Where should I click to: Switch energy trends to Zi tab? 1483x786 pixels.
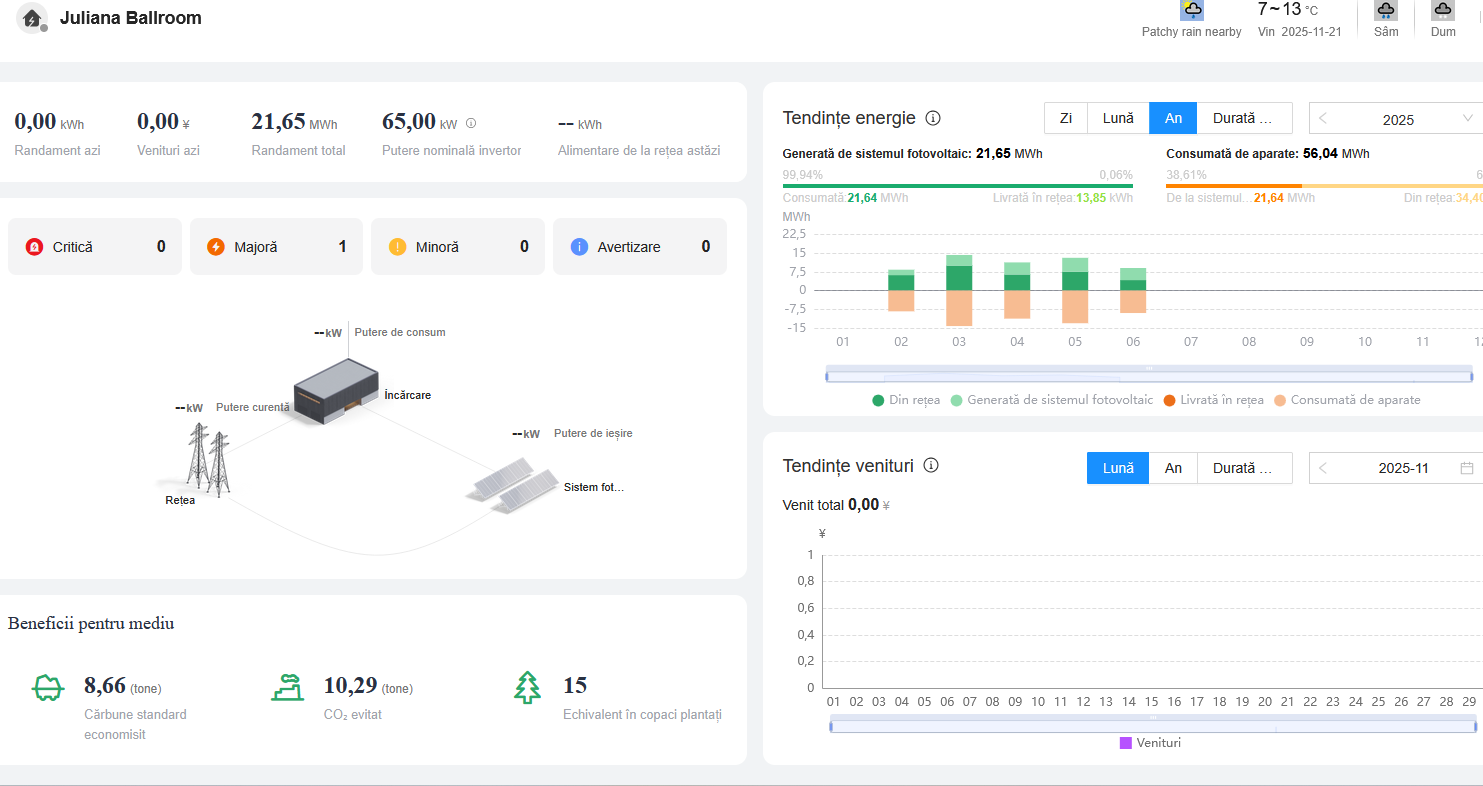1066,118
